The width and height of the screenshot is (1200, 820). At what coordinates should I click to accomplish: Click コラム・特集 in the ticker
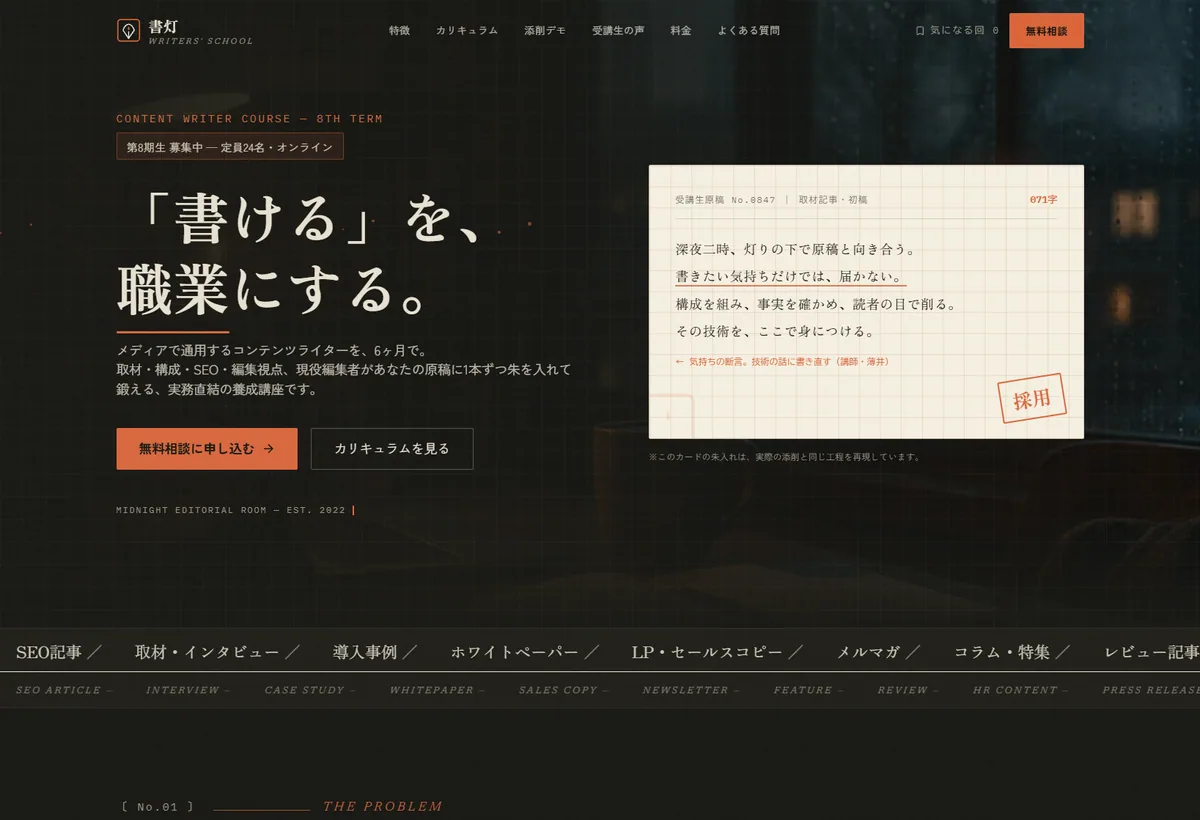1002,652
